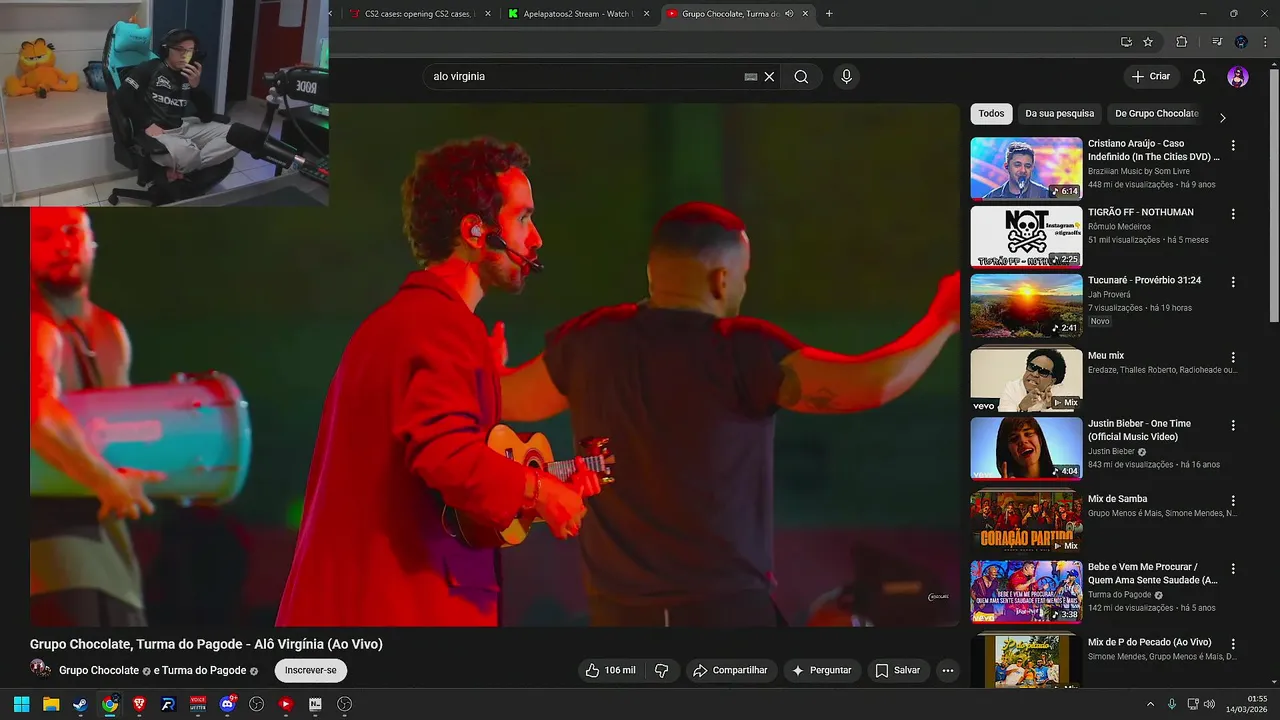Click the YouTube search magnifier button

coord(801,77)
